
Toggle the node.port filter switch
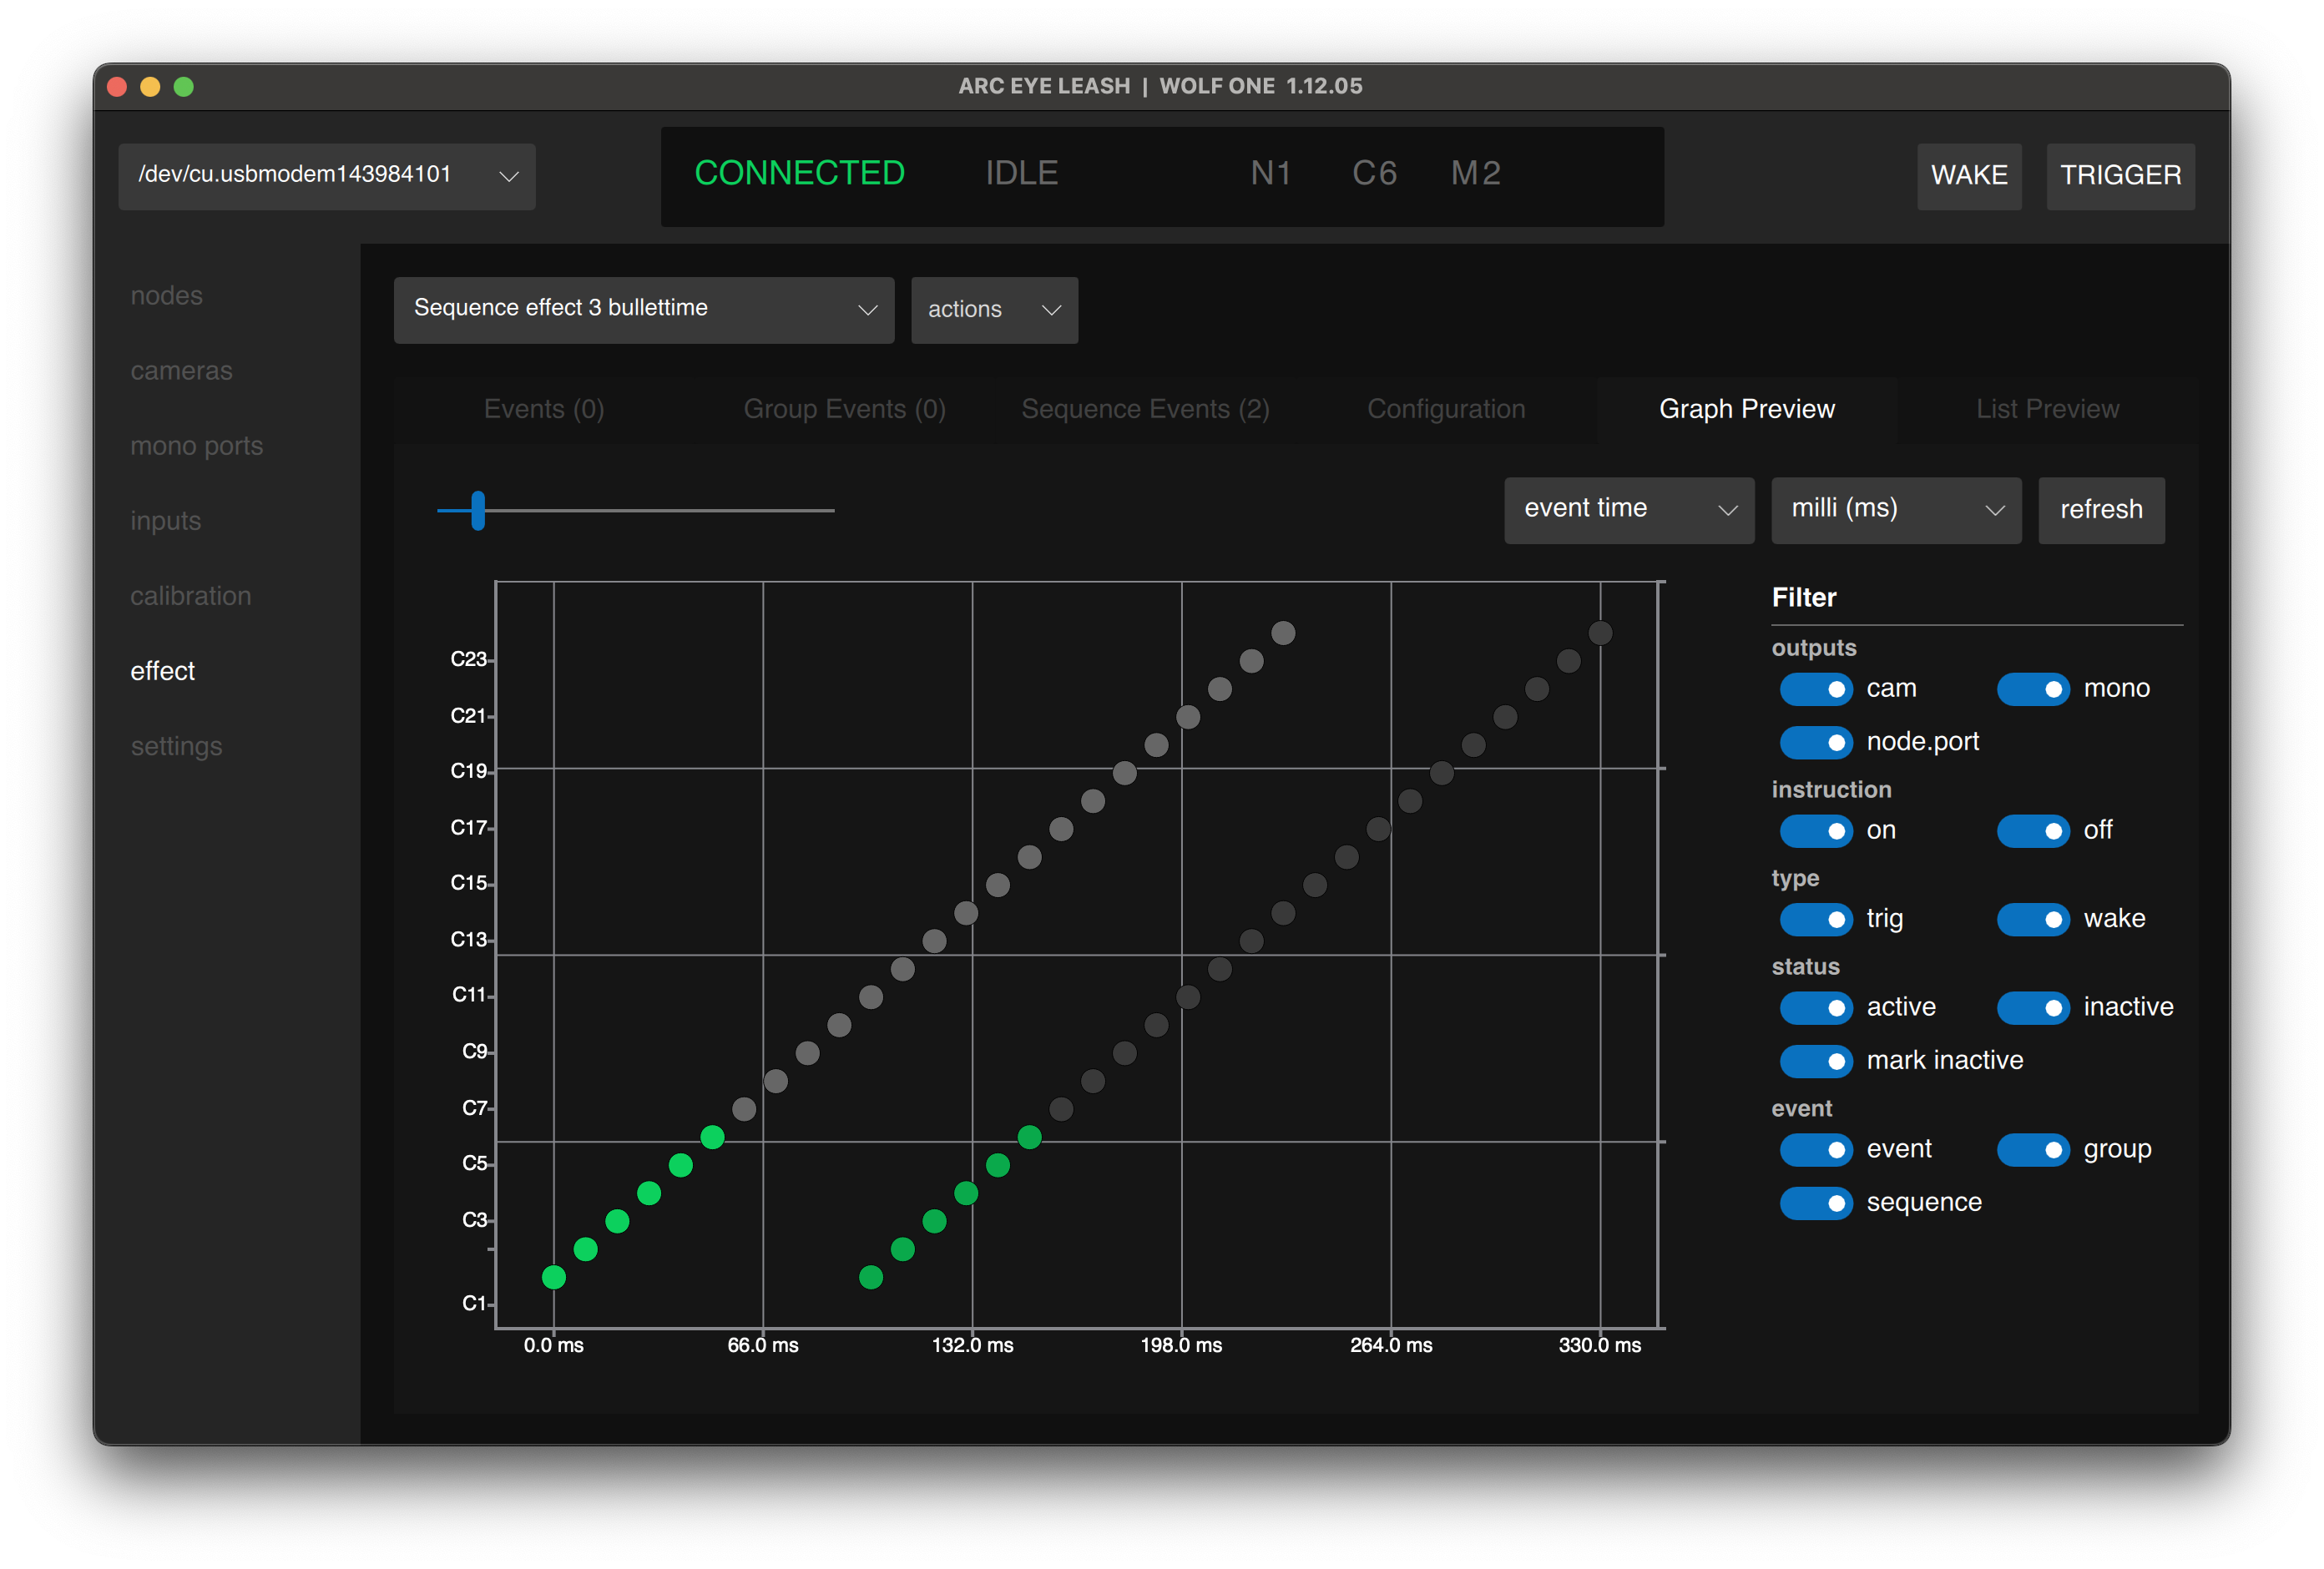[x=1815, y=742]
